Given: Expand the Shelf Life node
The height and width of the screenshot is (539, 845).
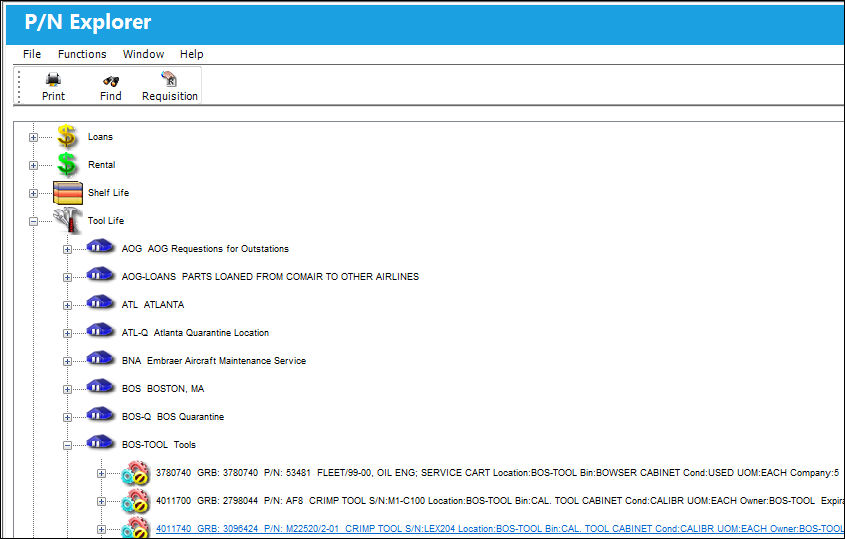Looking at the screenshot, I should 33,194.
